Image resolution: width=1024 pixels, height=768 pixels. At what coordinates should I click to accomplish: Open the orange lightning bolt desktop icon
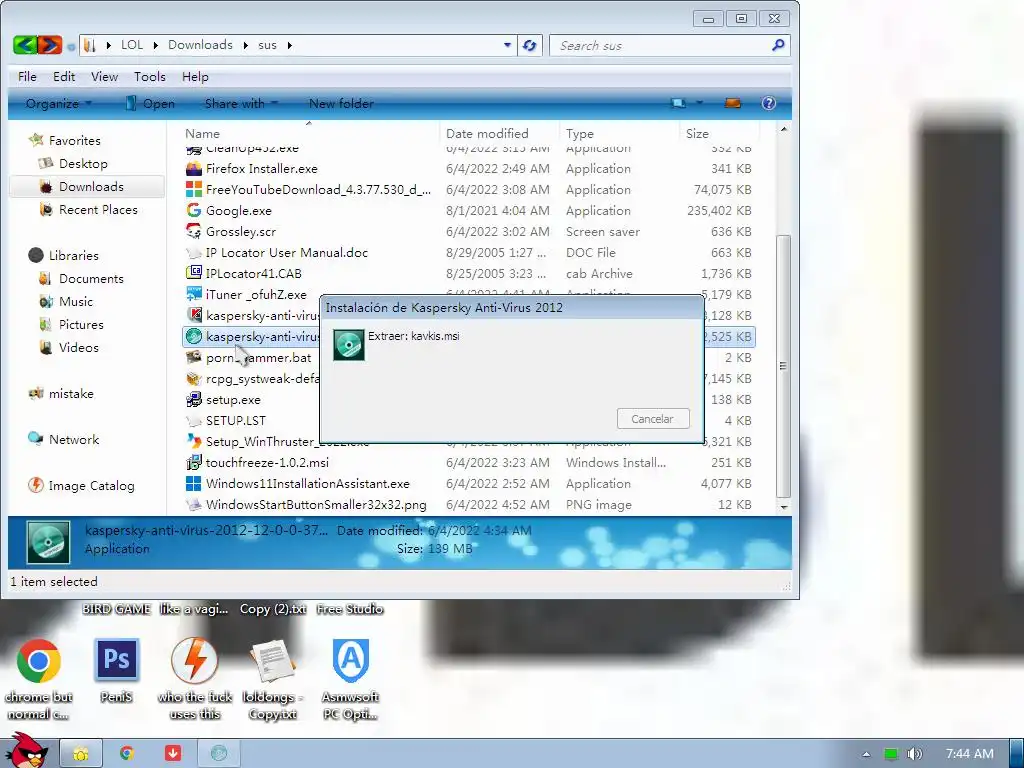tap(195, 661)
